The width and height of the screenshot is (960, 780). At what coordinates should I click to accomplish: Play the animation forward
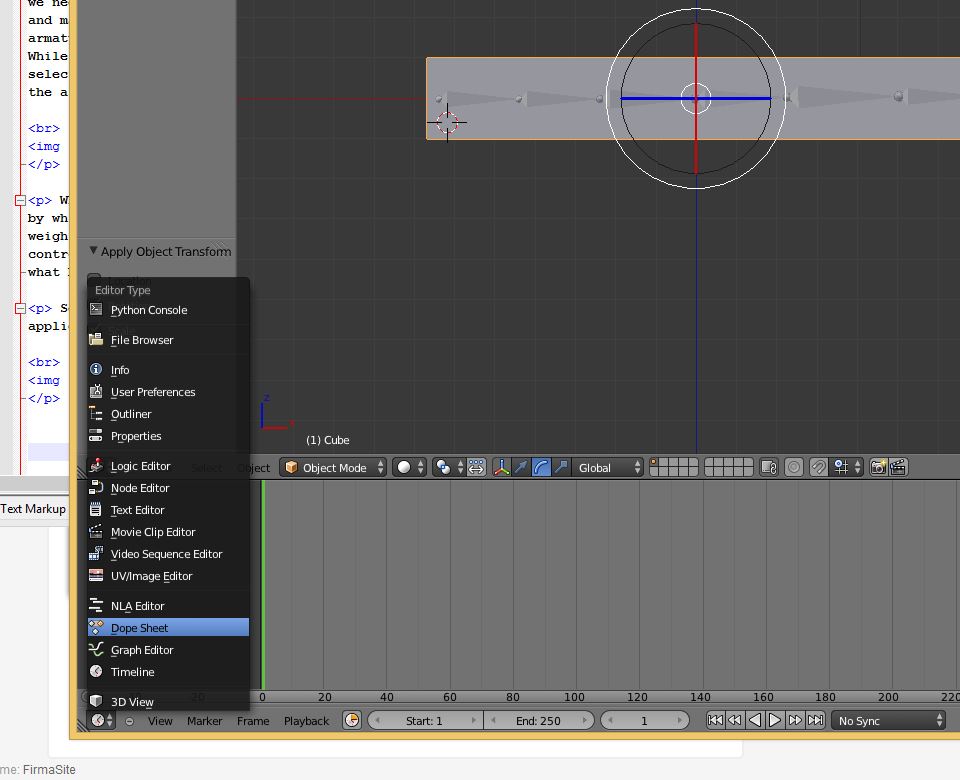774,720
